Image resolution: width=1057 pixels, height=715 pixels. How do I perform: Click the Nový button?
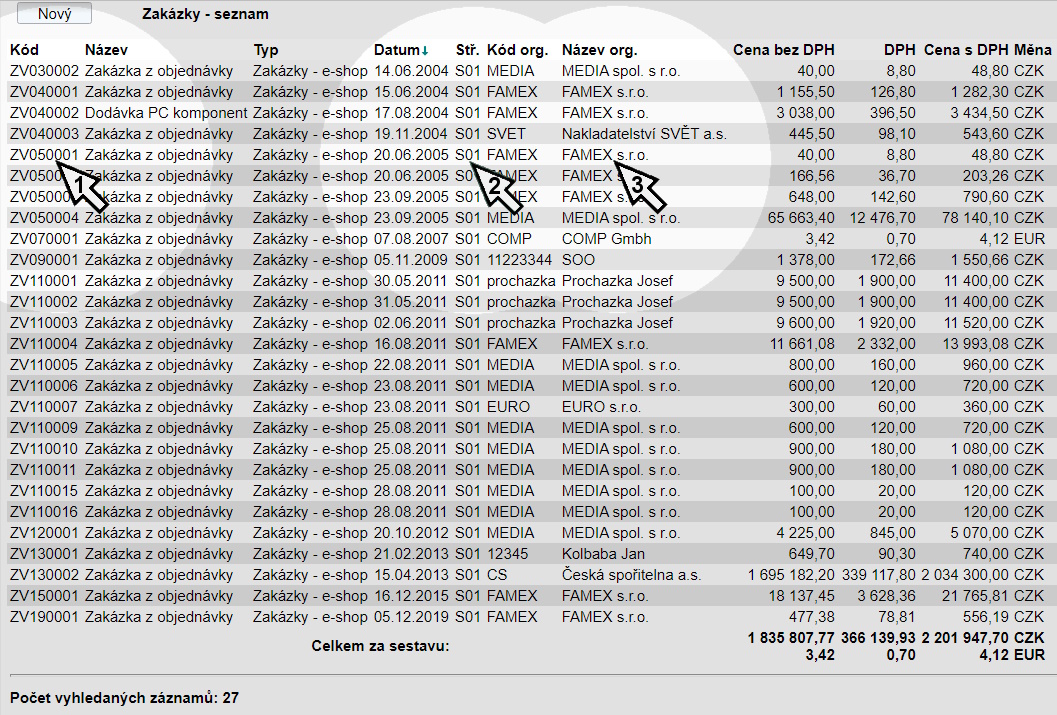pos(54,14)
